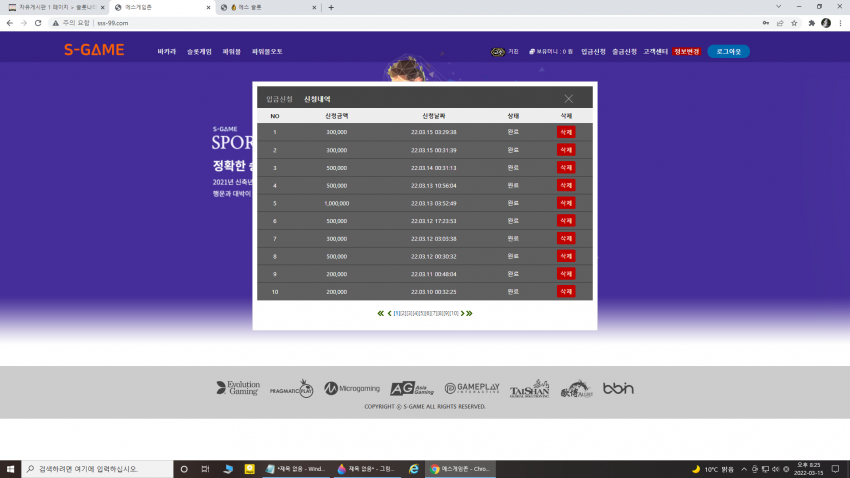This screenshot has width=850, height=478.
Task: Click the Evolution Gaming logo
Action: pos(238,388)
